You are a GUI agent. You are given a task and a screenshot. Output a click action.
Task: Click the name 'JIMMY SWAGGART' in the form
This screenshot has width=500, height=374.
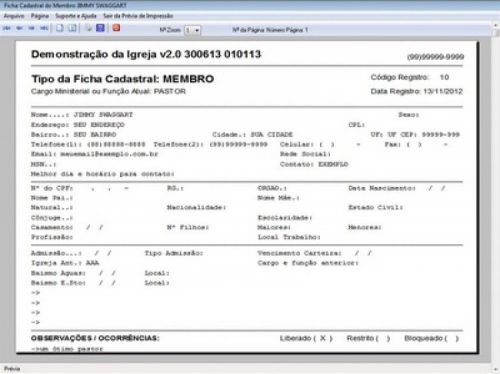pyautogui.click(x=103, y=115)
